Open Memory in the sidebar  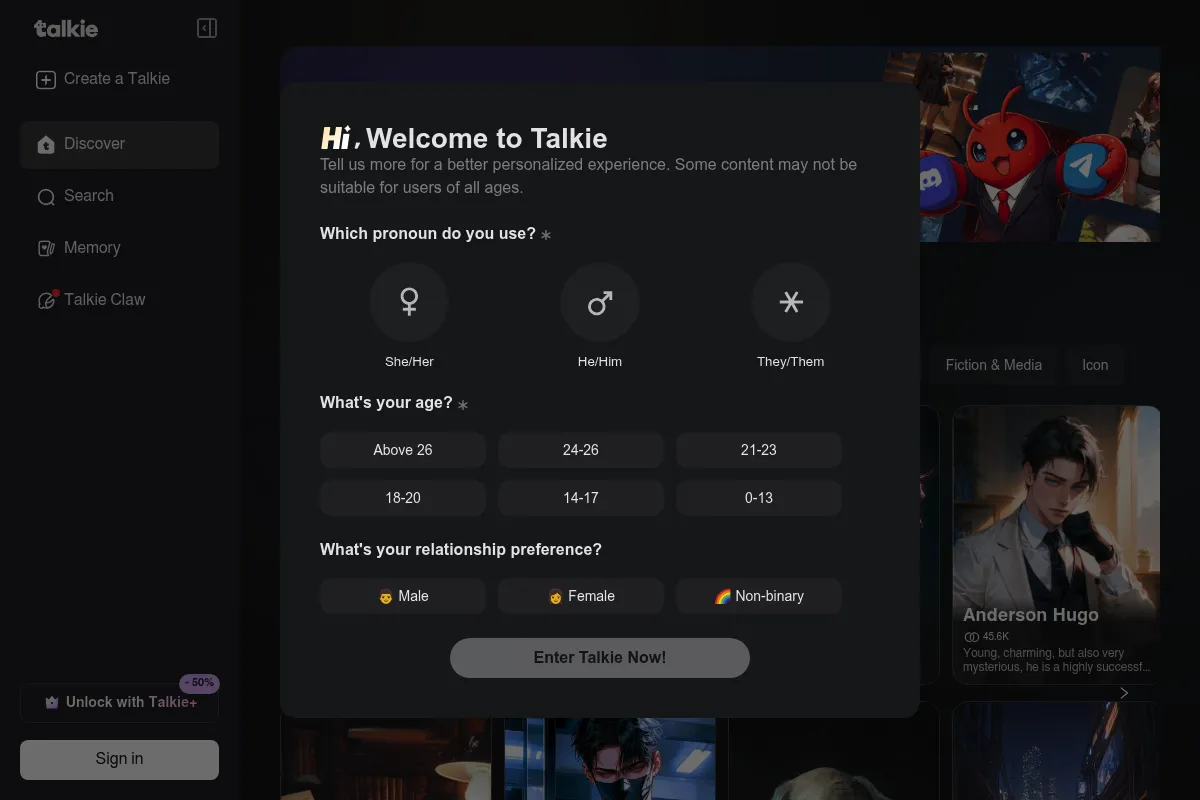119,248
